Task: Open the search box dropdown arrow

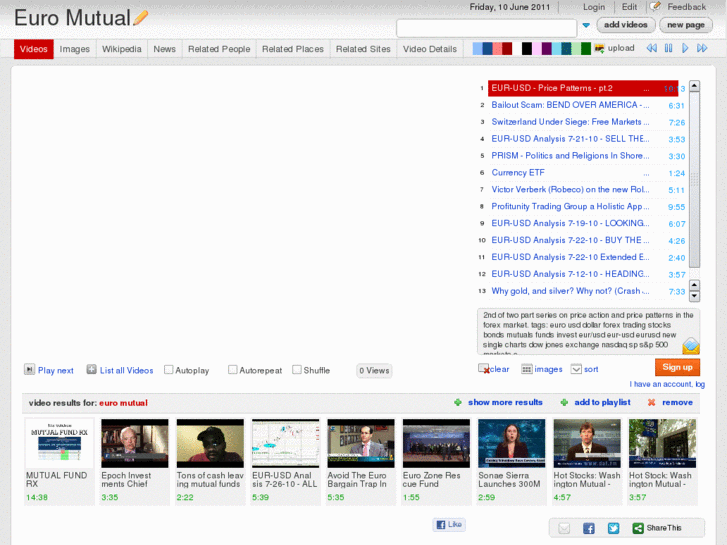Action: [x=586, y=26]
